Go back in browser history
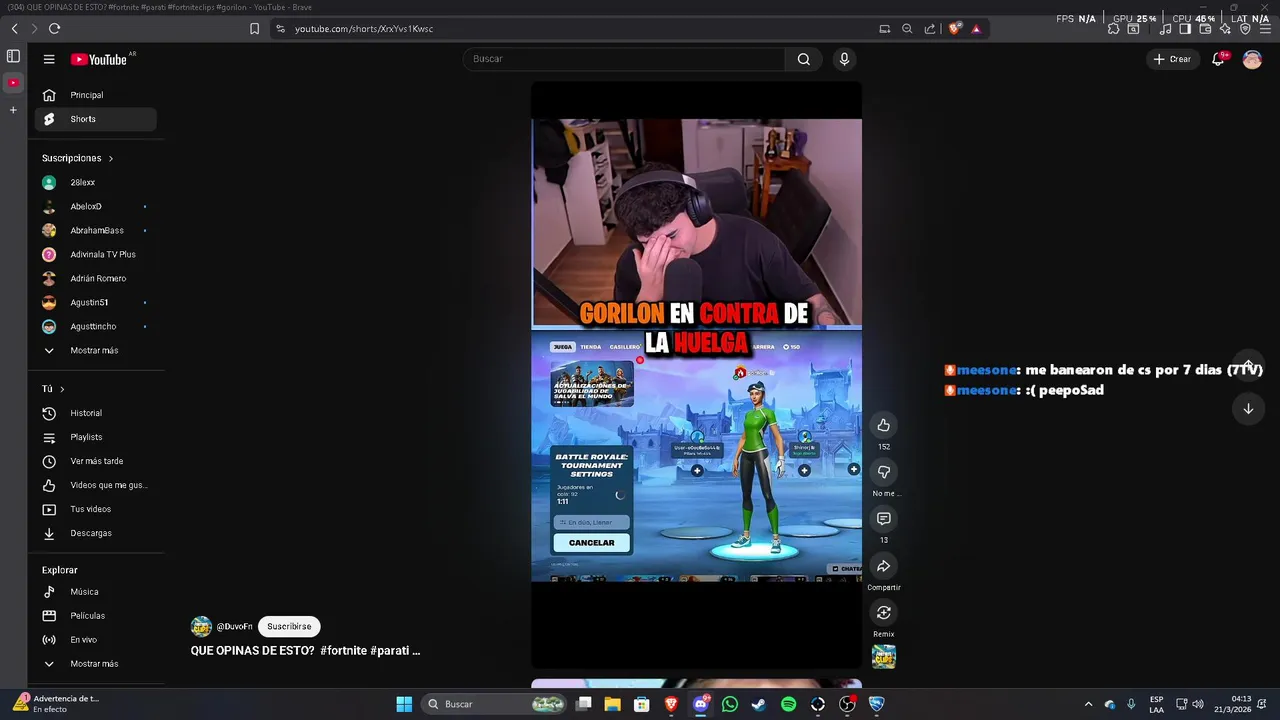The image size is (1280, 720). coord(14,29)
